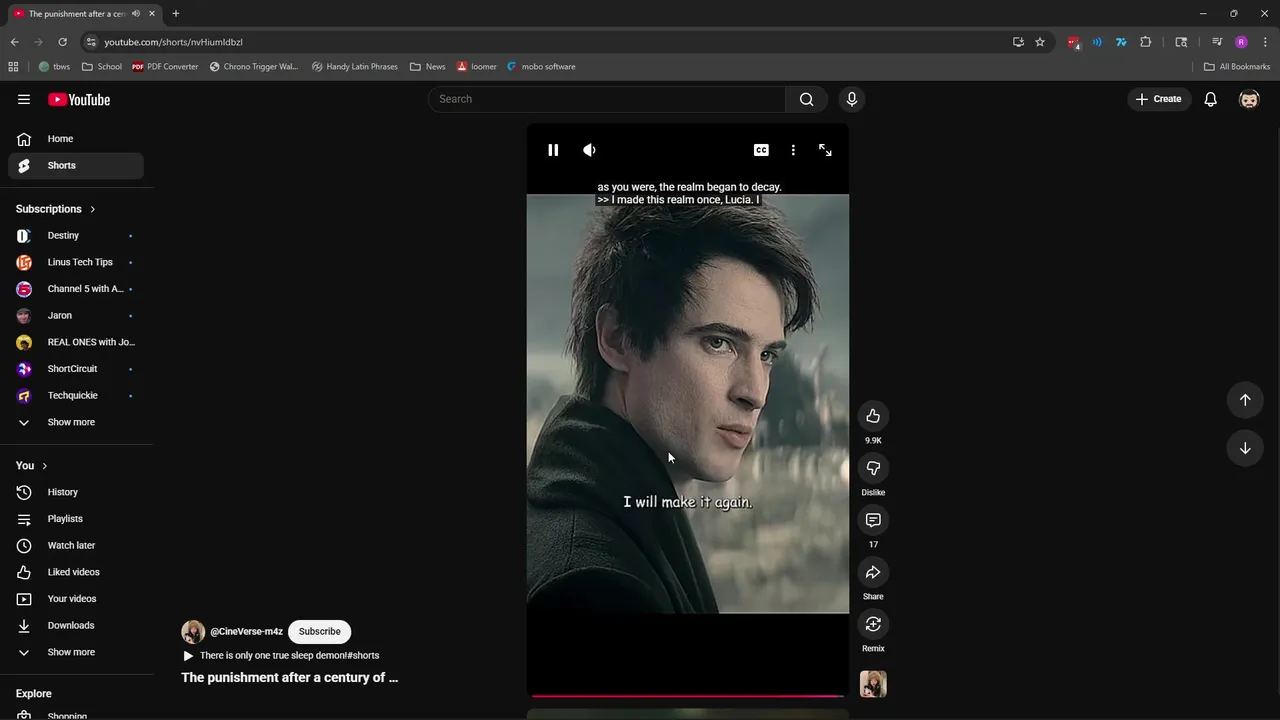
Task: Expand the Subscriptions section chevron
Action: 92,209
